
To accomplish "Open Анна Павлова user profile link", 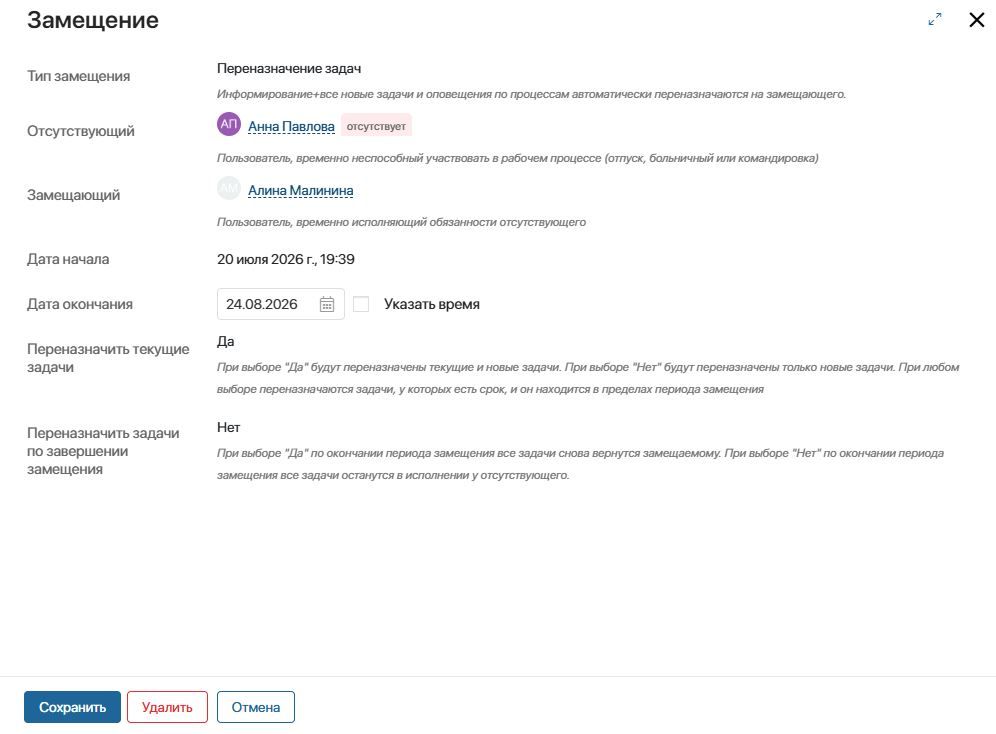I will click(x=291, y=126).
